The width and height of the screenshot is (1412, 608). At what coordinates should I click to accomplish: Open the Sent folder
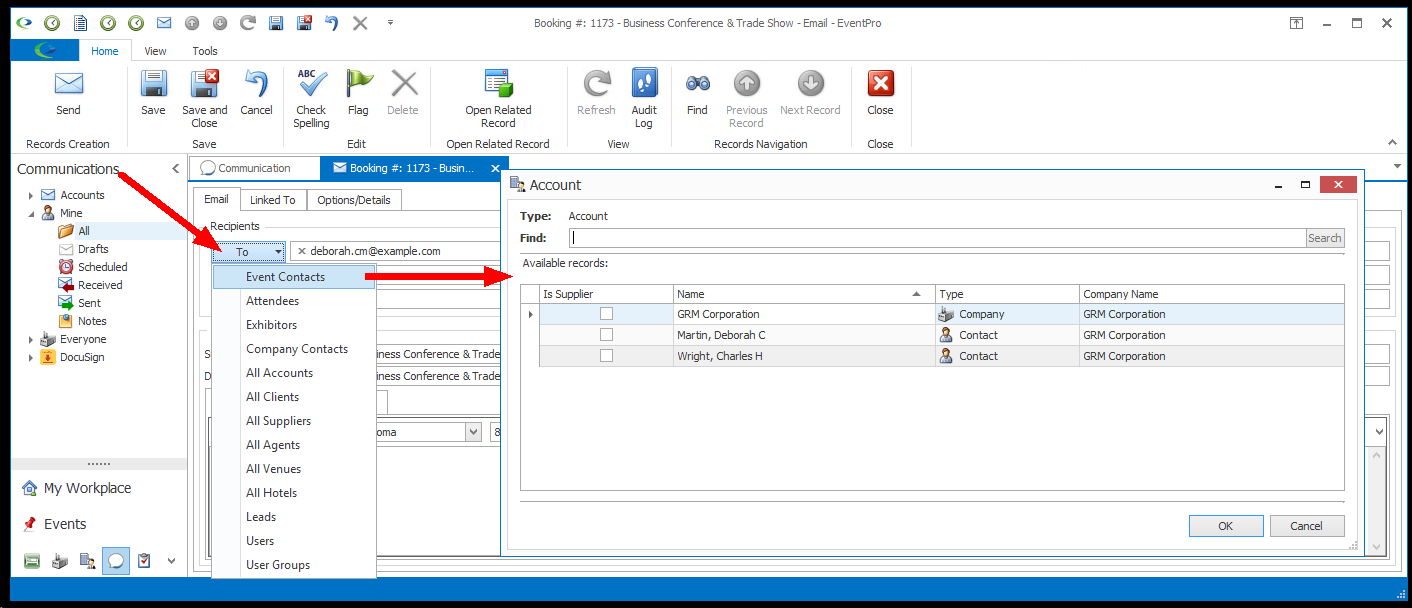click(89, 303)
